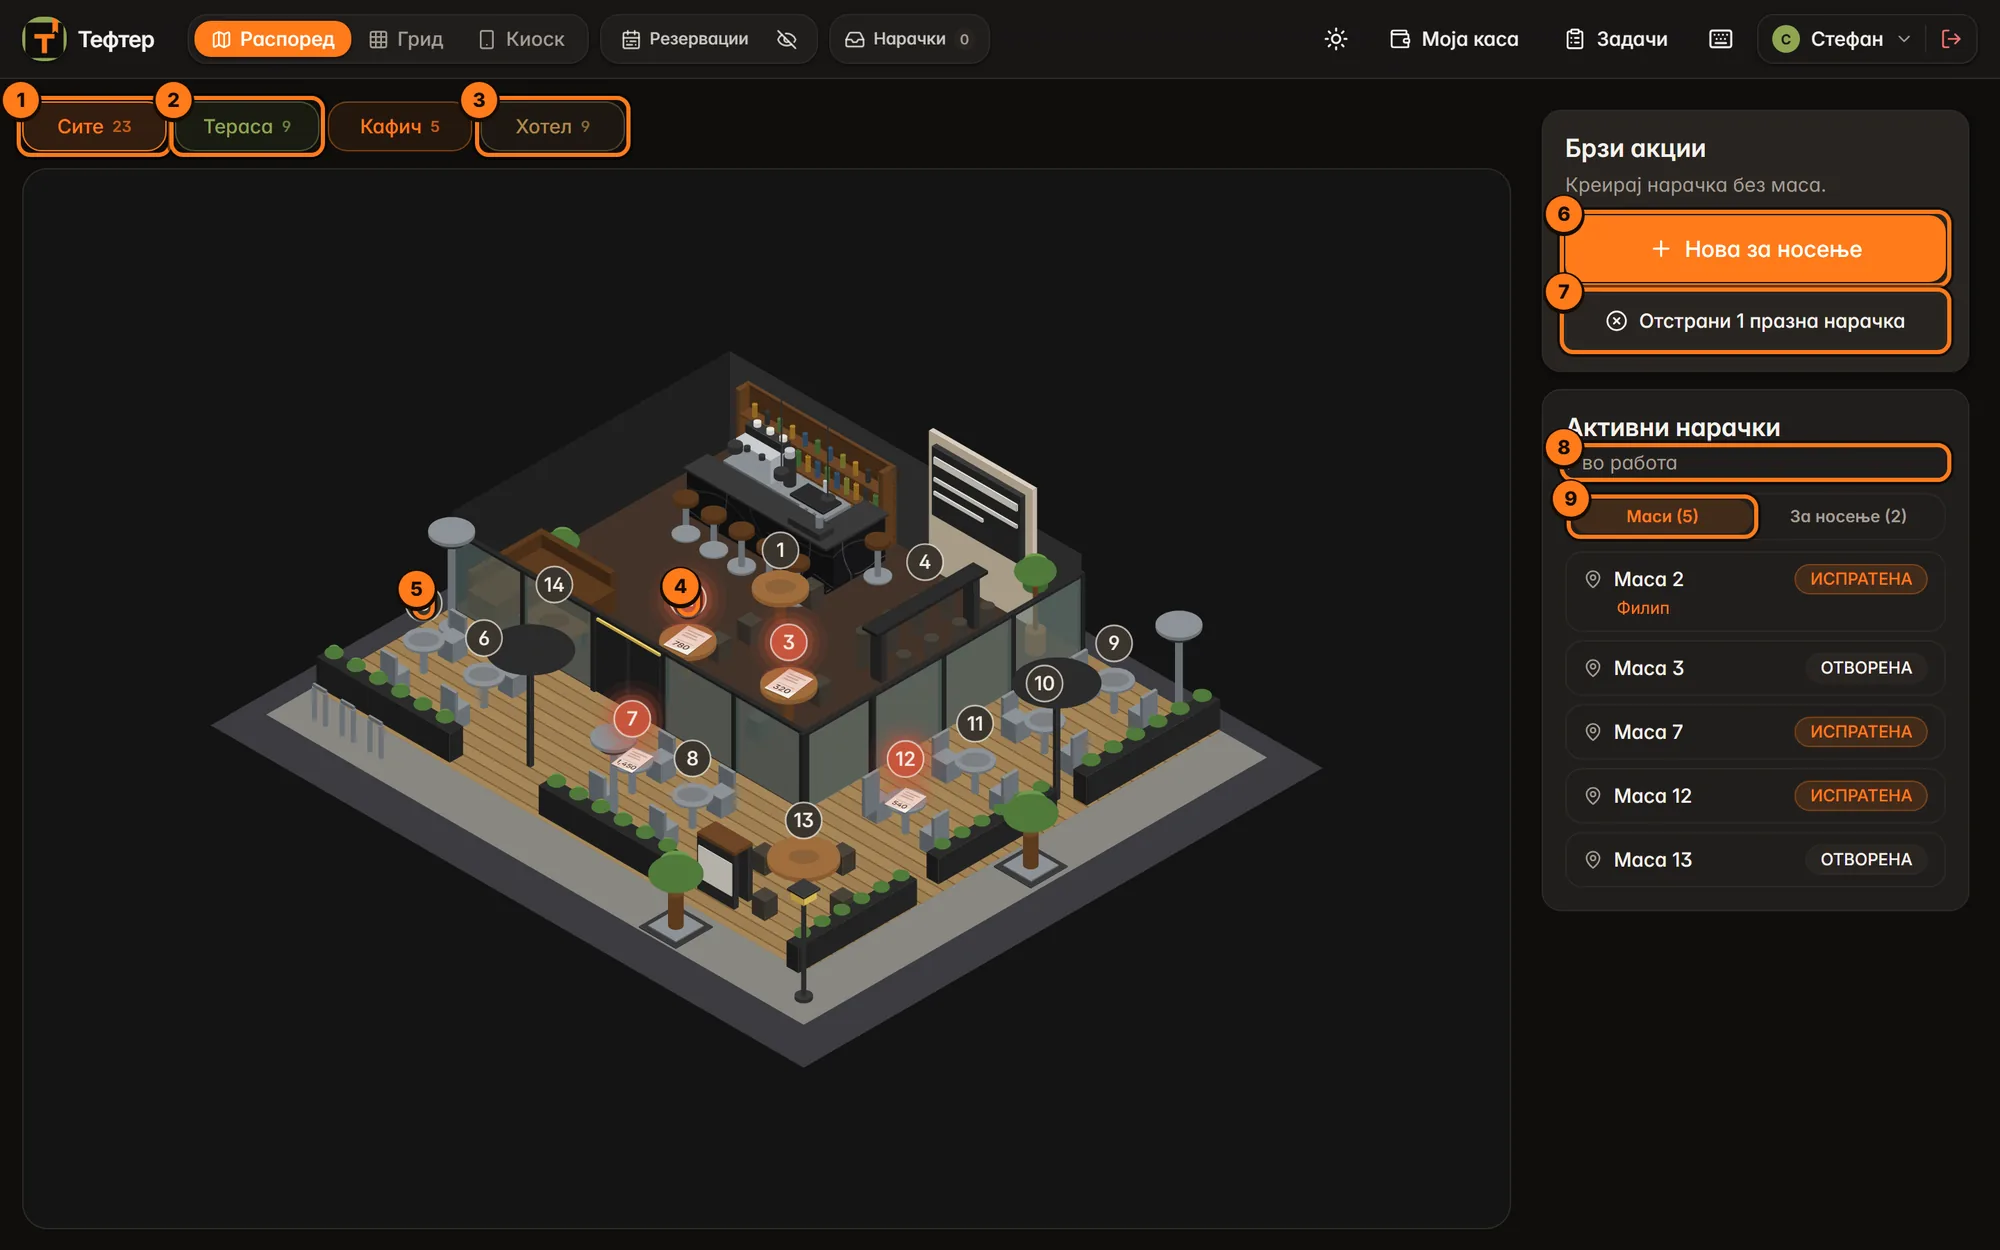Click ИСПРАТЕНА badge on Маса 7
Viewport: 2000px width, 1250px height.
1860,732
